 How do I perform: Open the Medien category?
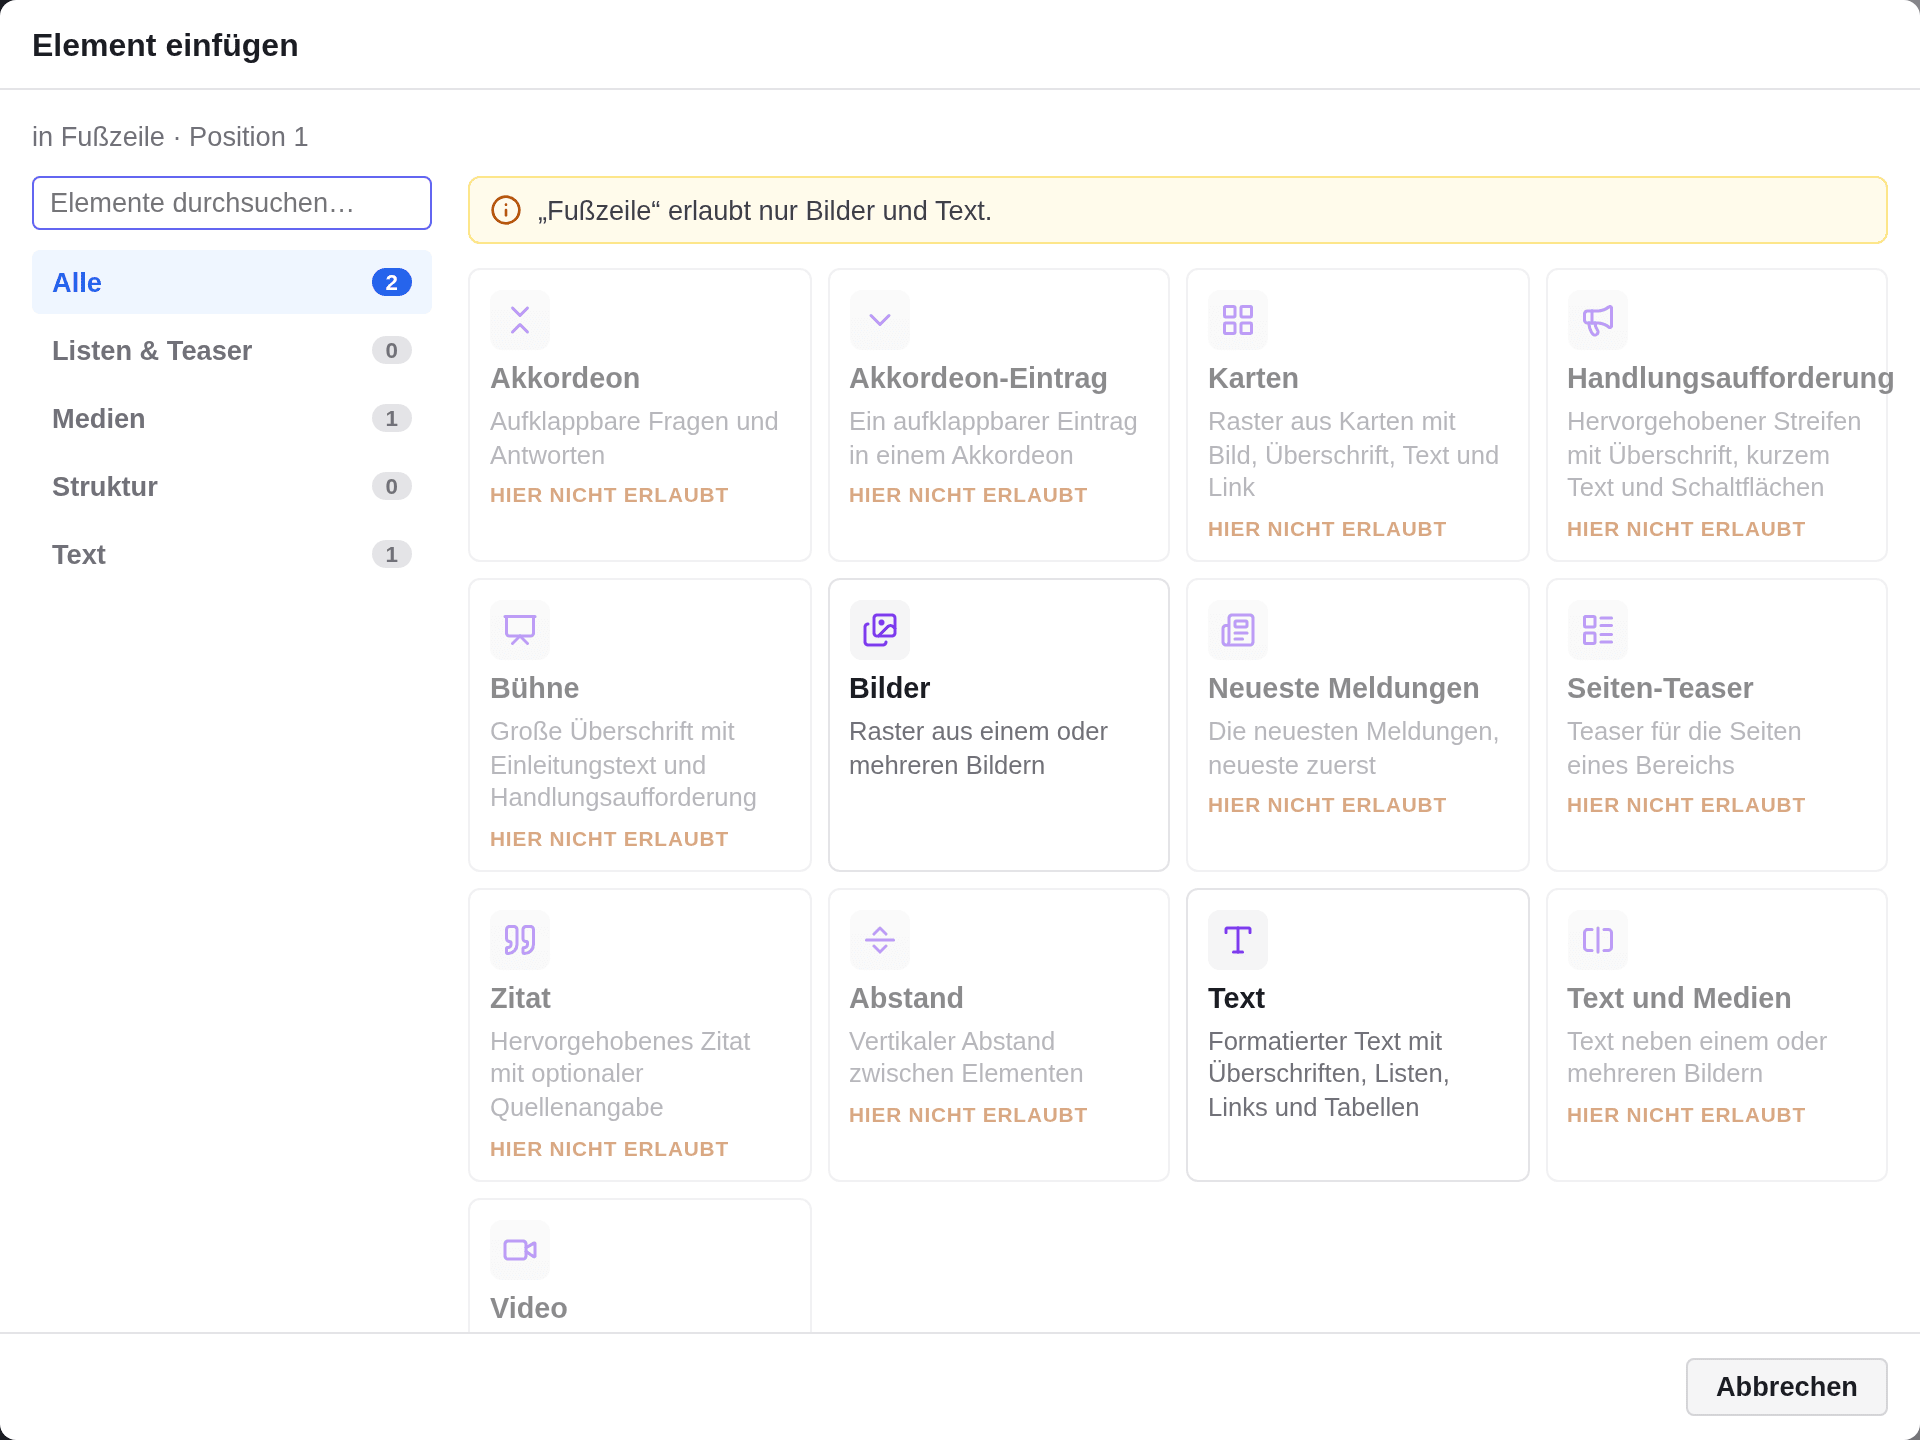(x=232, y=418)
